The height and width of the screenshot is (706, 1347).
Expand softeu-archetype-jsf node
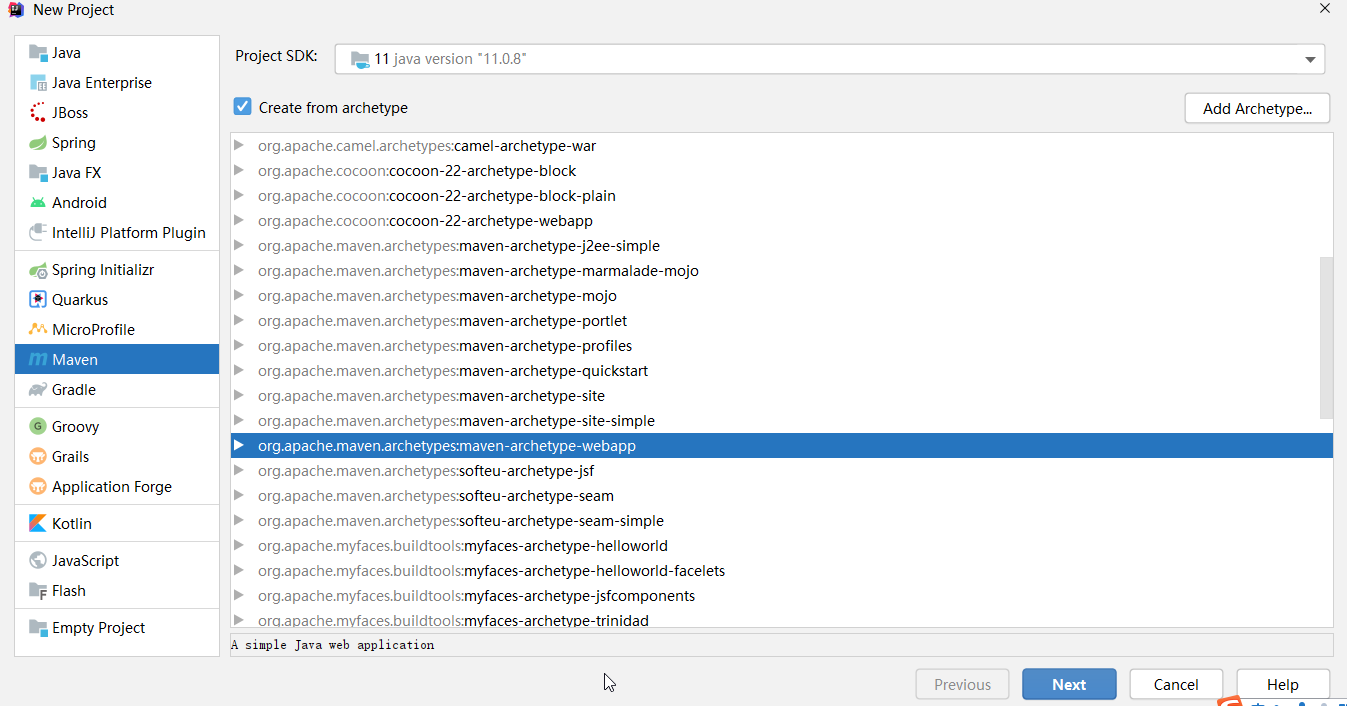[x=239, y=471]
